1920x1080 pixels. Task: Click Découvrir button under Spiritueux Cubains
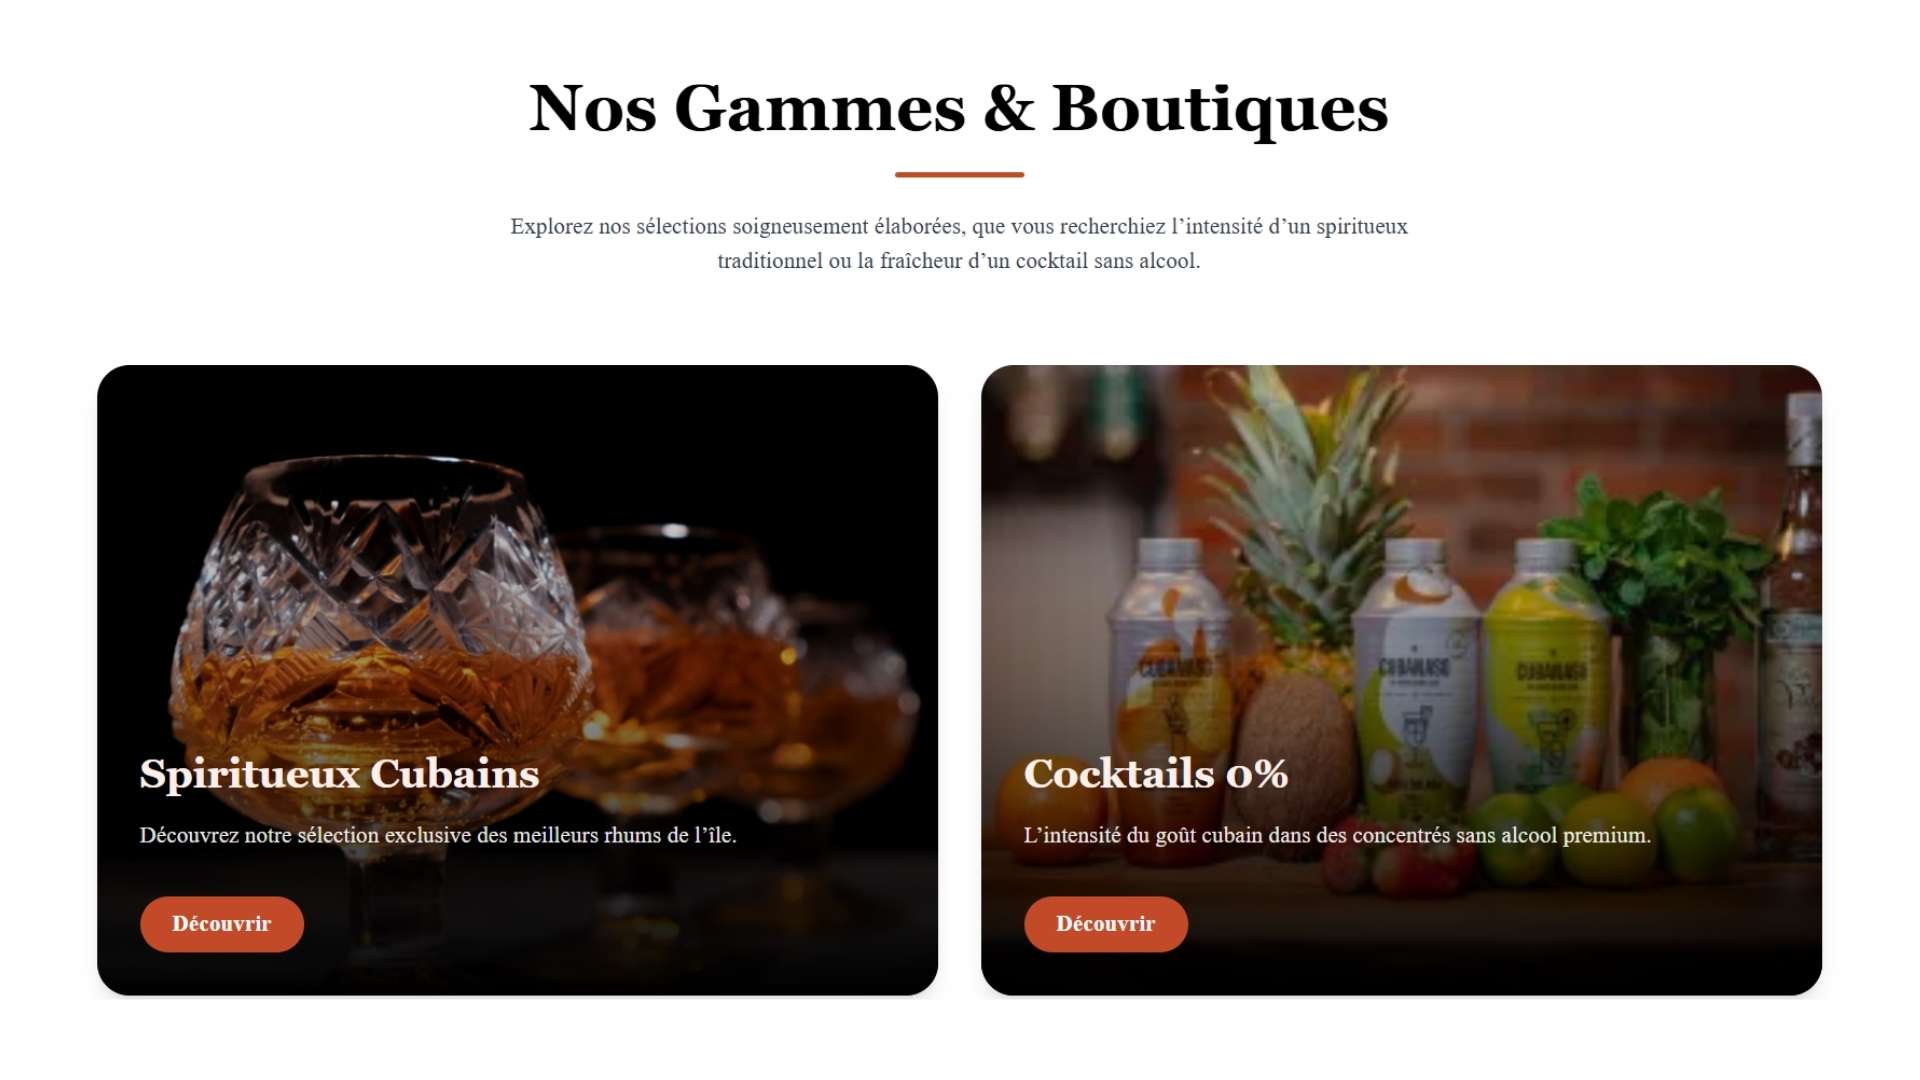(222, 924)
